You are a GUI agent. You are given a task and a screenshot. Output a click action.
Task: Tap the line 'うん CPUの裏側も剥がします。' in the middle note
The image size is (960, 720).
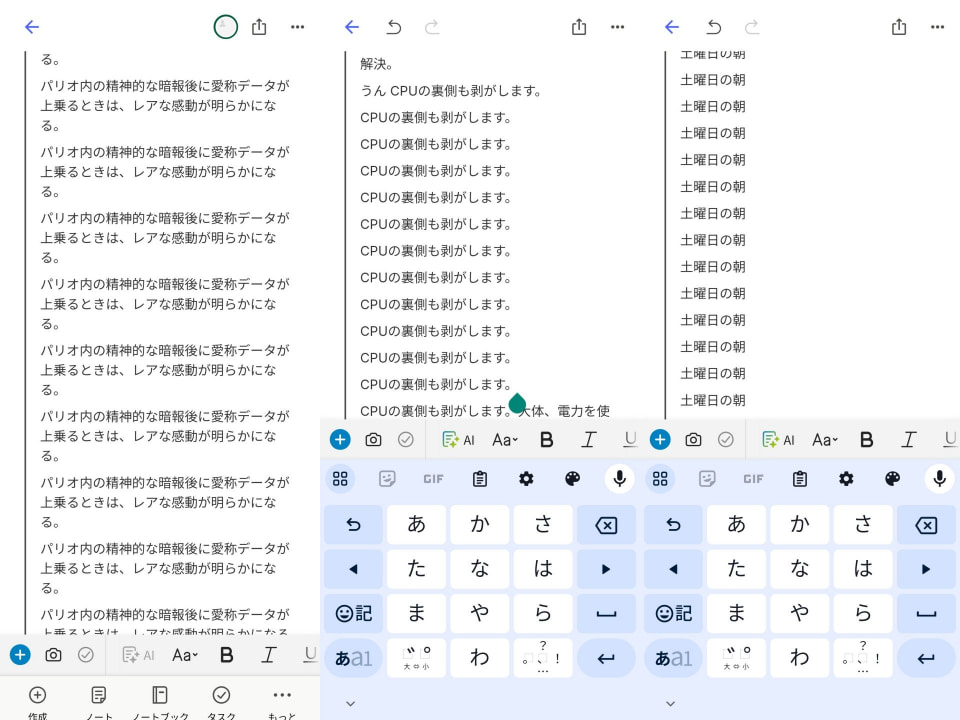(451, 91)
